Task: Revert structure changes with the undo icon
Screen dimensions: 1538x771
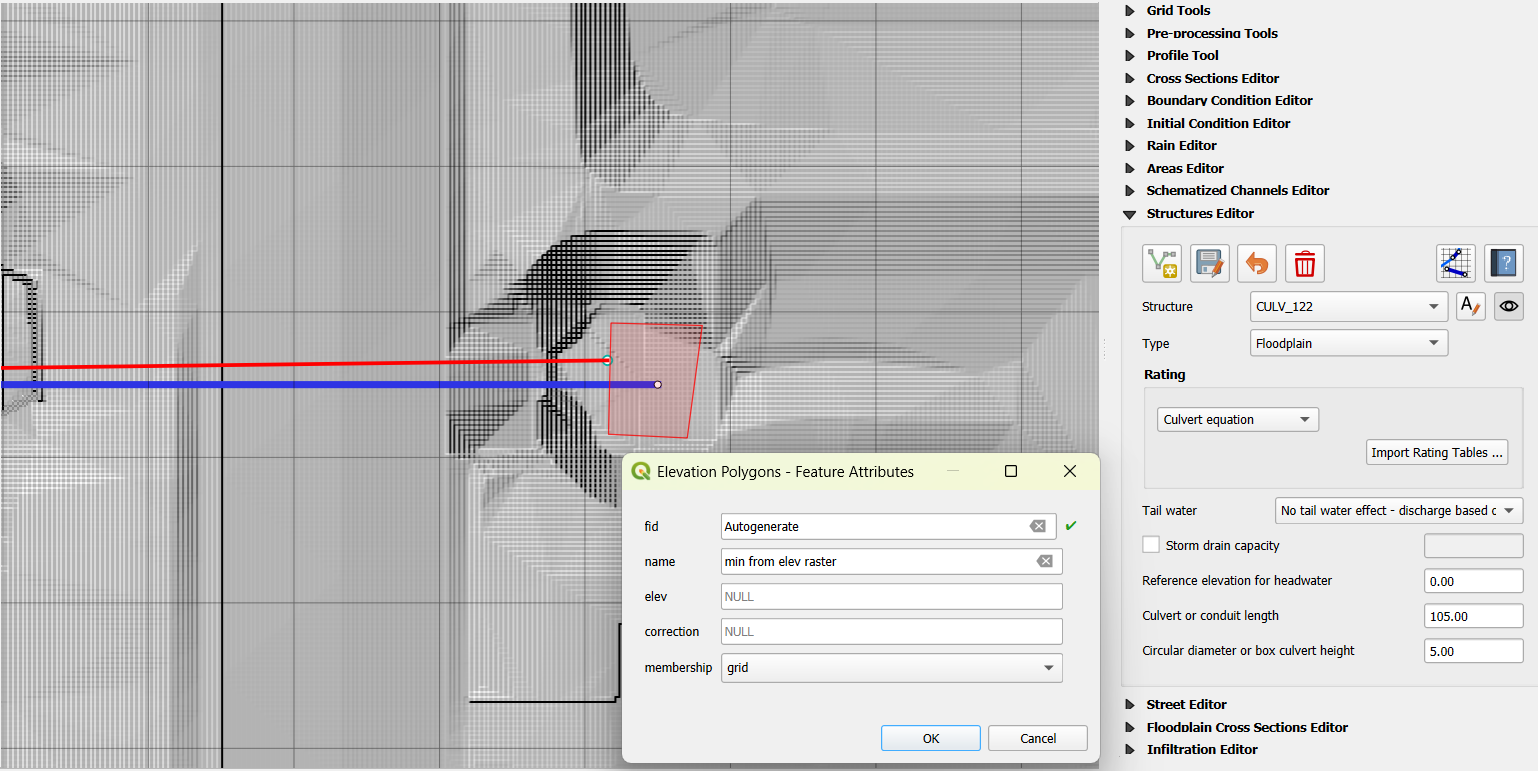Action: pos(1256,263)
